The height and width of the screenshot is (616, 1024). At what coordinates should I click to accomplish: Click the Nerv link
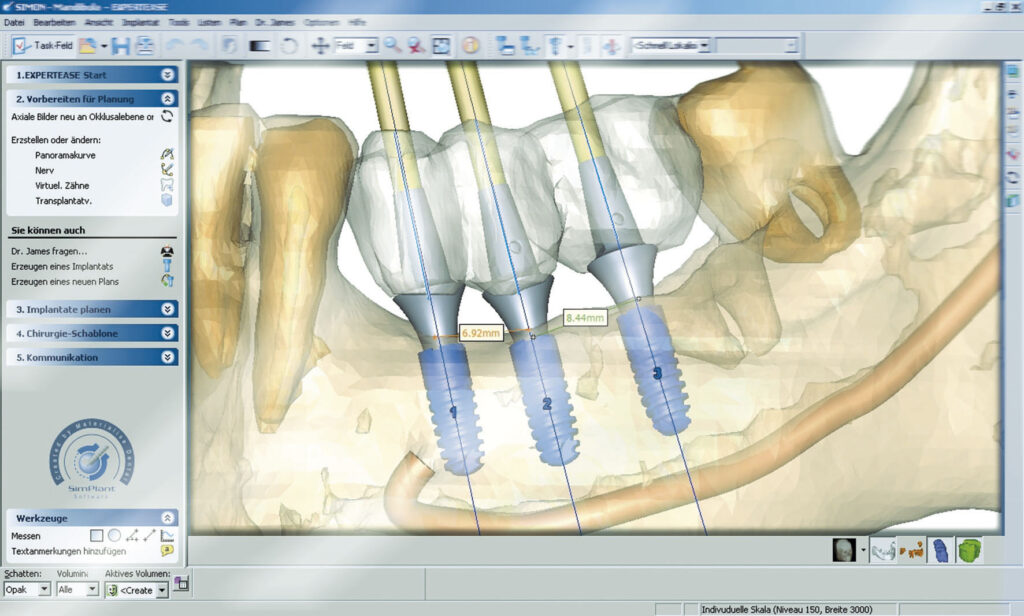44,170
